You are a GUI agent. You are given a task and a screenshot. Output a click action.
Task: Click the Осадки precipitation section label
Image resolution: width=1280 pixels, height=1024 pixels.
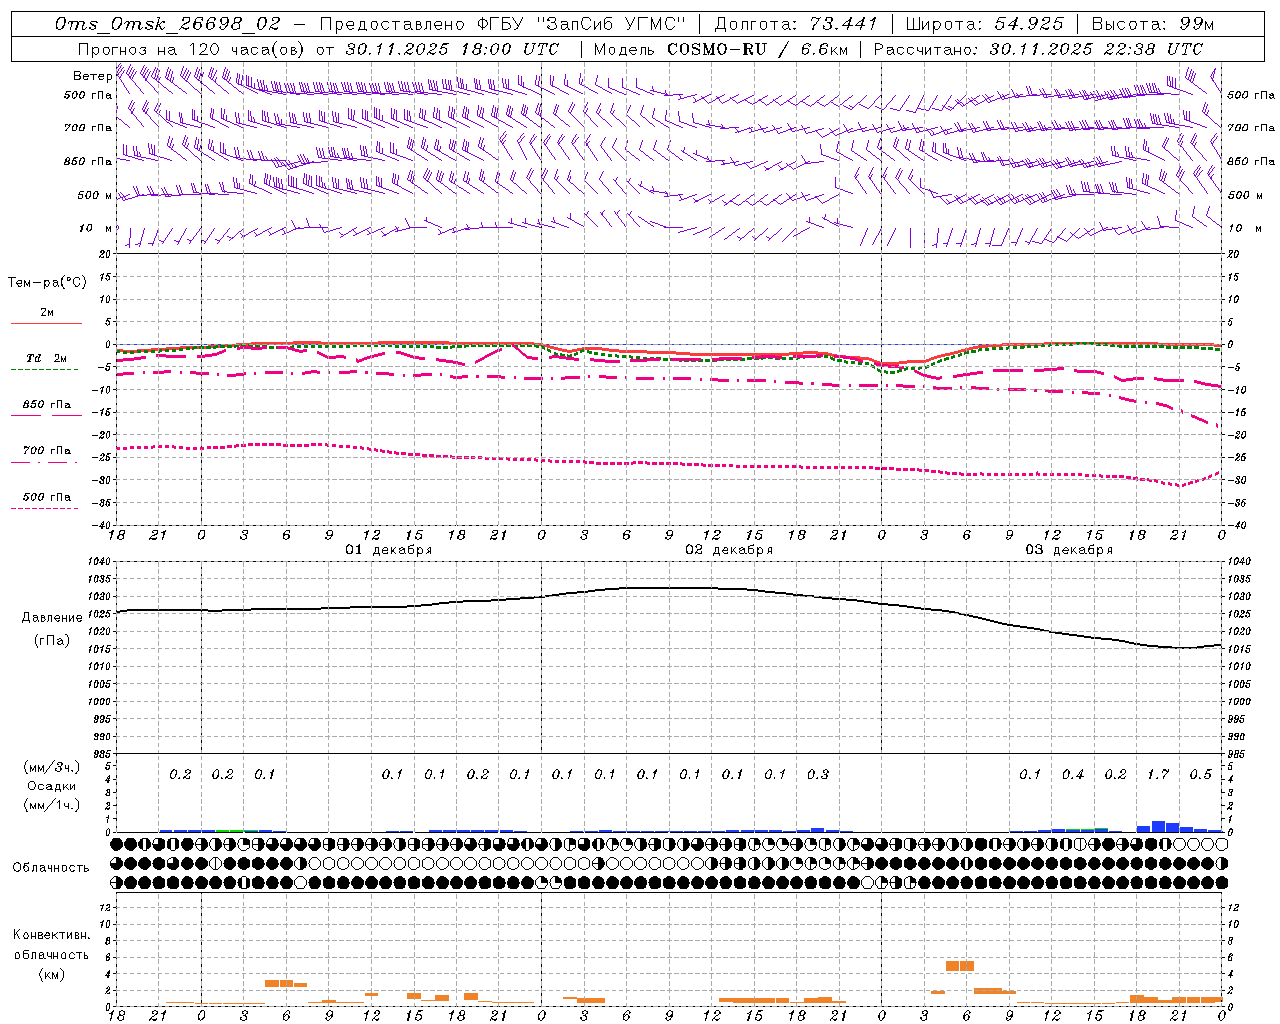point(52,786)
